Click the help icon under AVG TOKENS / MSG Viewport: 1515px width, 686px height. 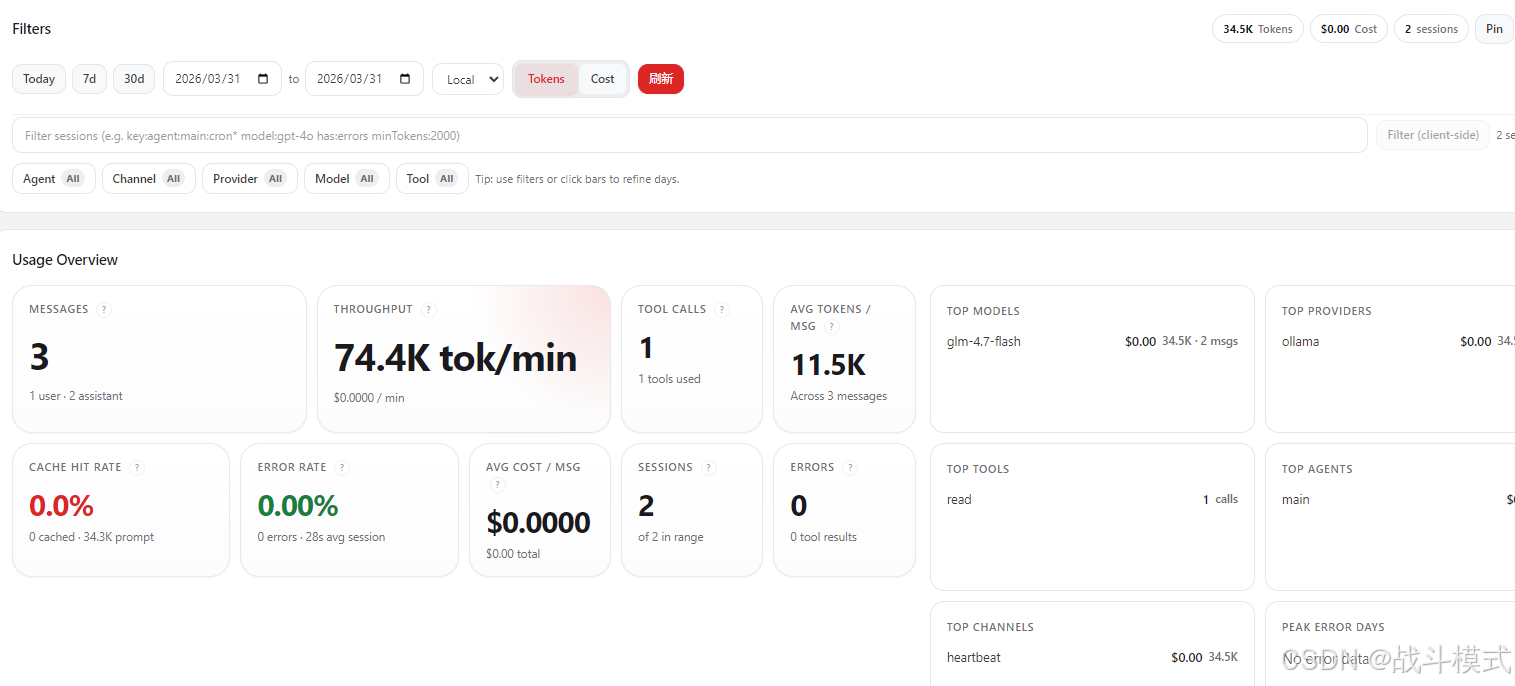(831, 326)
